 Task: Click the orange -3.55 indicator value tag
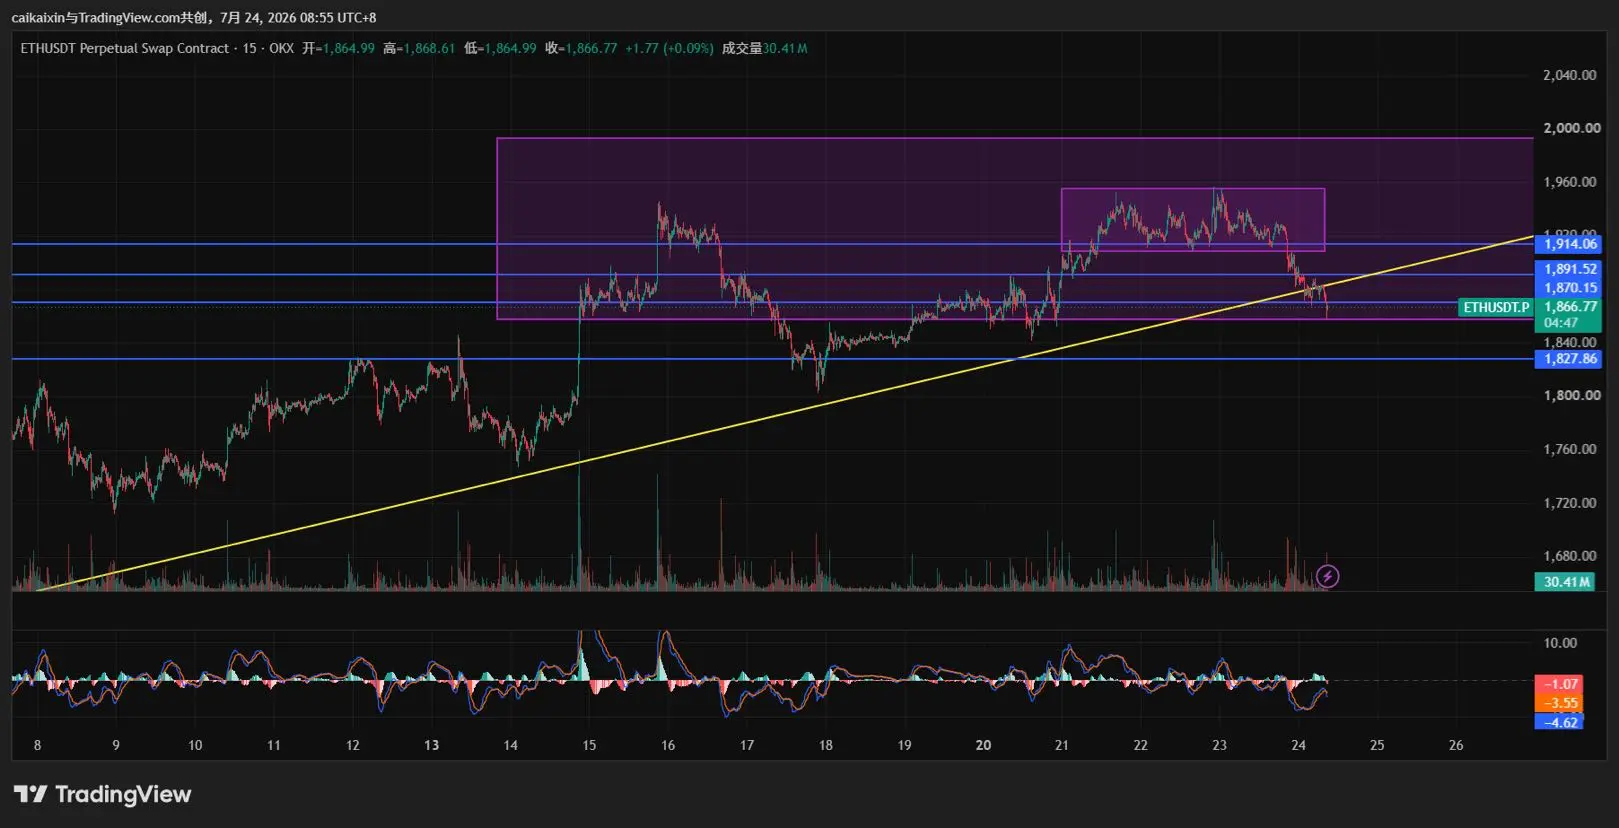click(1559, 703)
